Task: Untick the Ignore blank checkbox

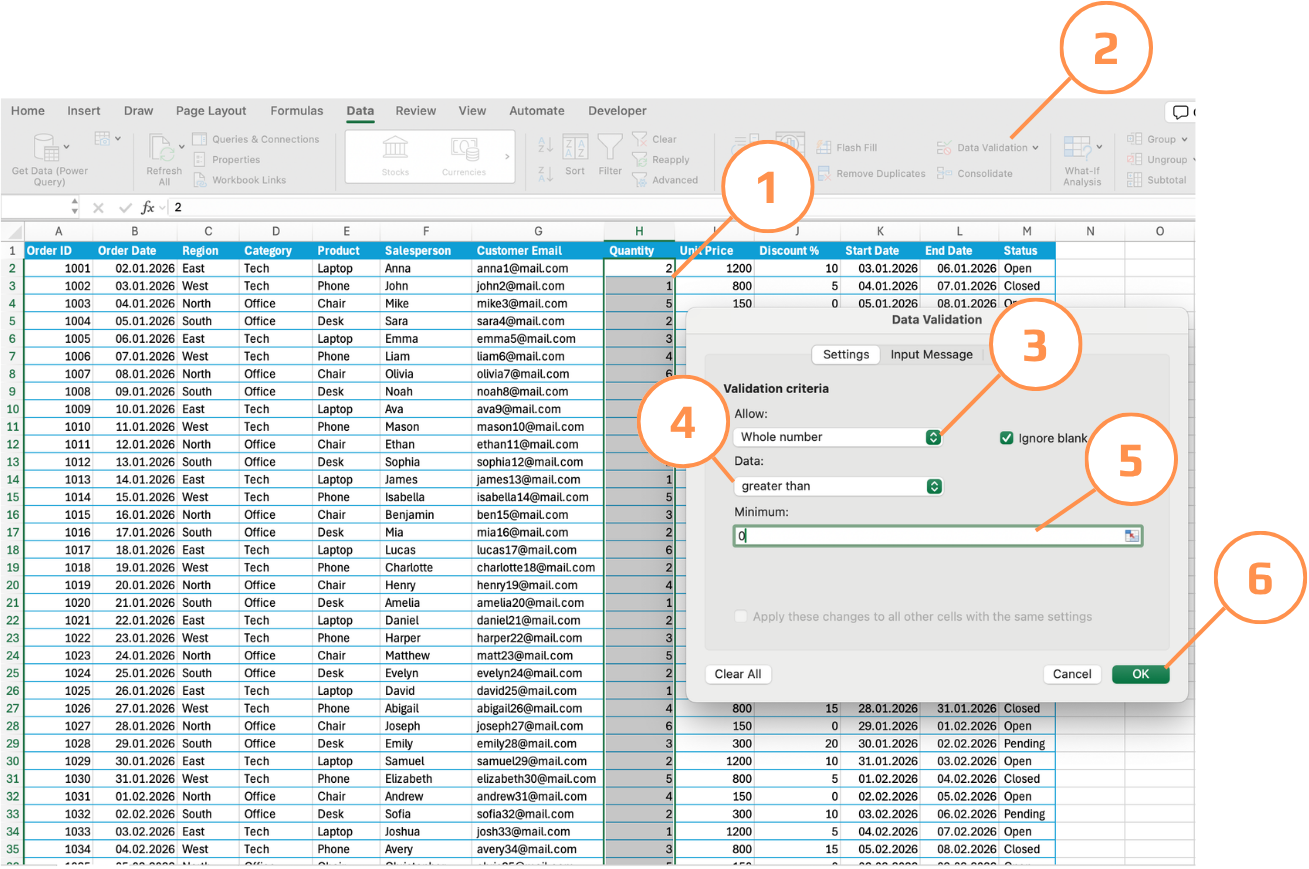Action: [x=1007, y=437]
